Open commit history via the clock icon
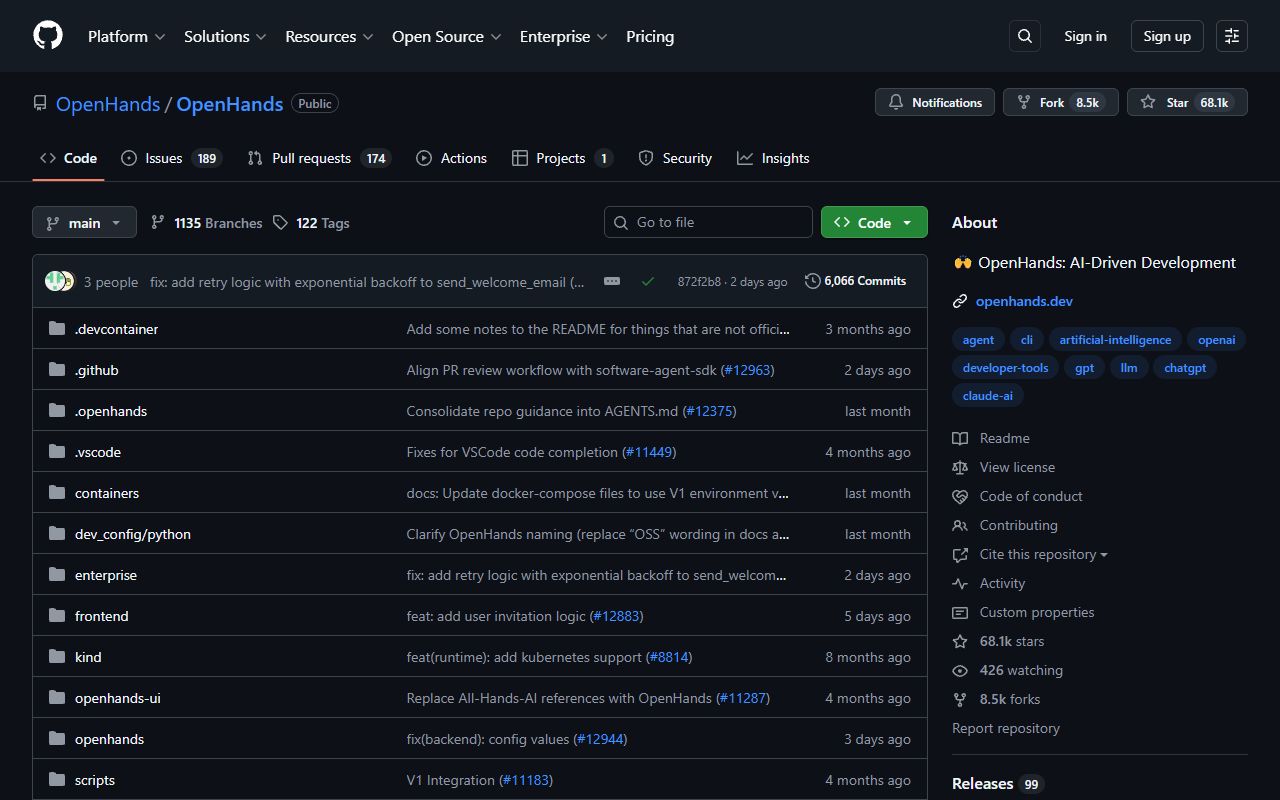Screen dimensions: 1280x800 click(811, 281)
